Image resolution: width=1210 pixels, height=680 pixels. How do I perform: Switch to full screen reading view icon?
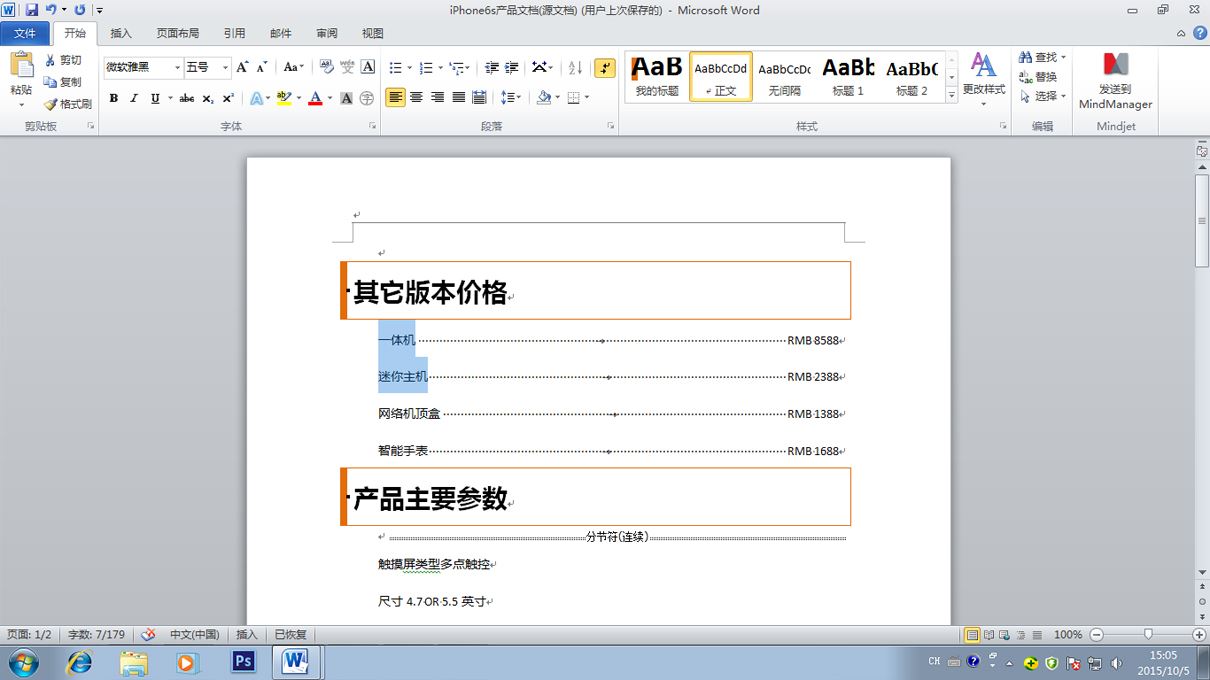coord(988,635)
